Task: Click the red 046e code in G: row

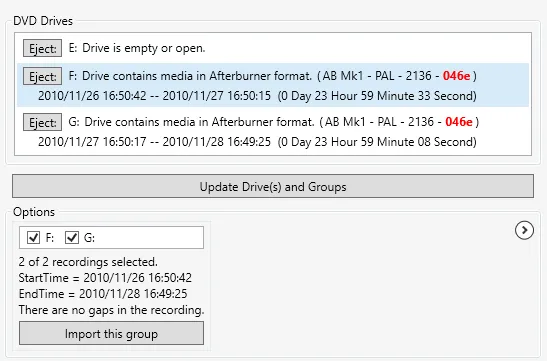Action: click(x=459, y=122)
